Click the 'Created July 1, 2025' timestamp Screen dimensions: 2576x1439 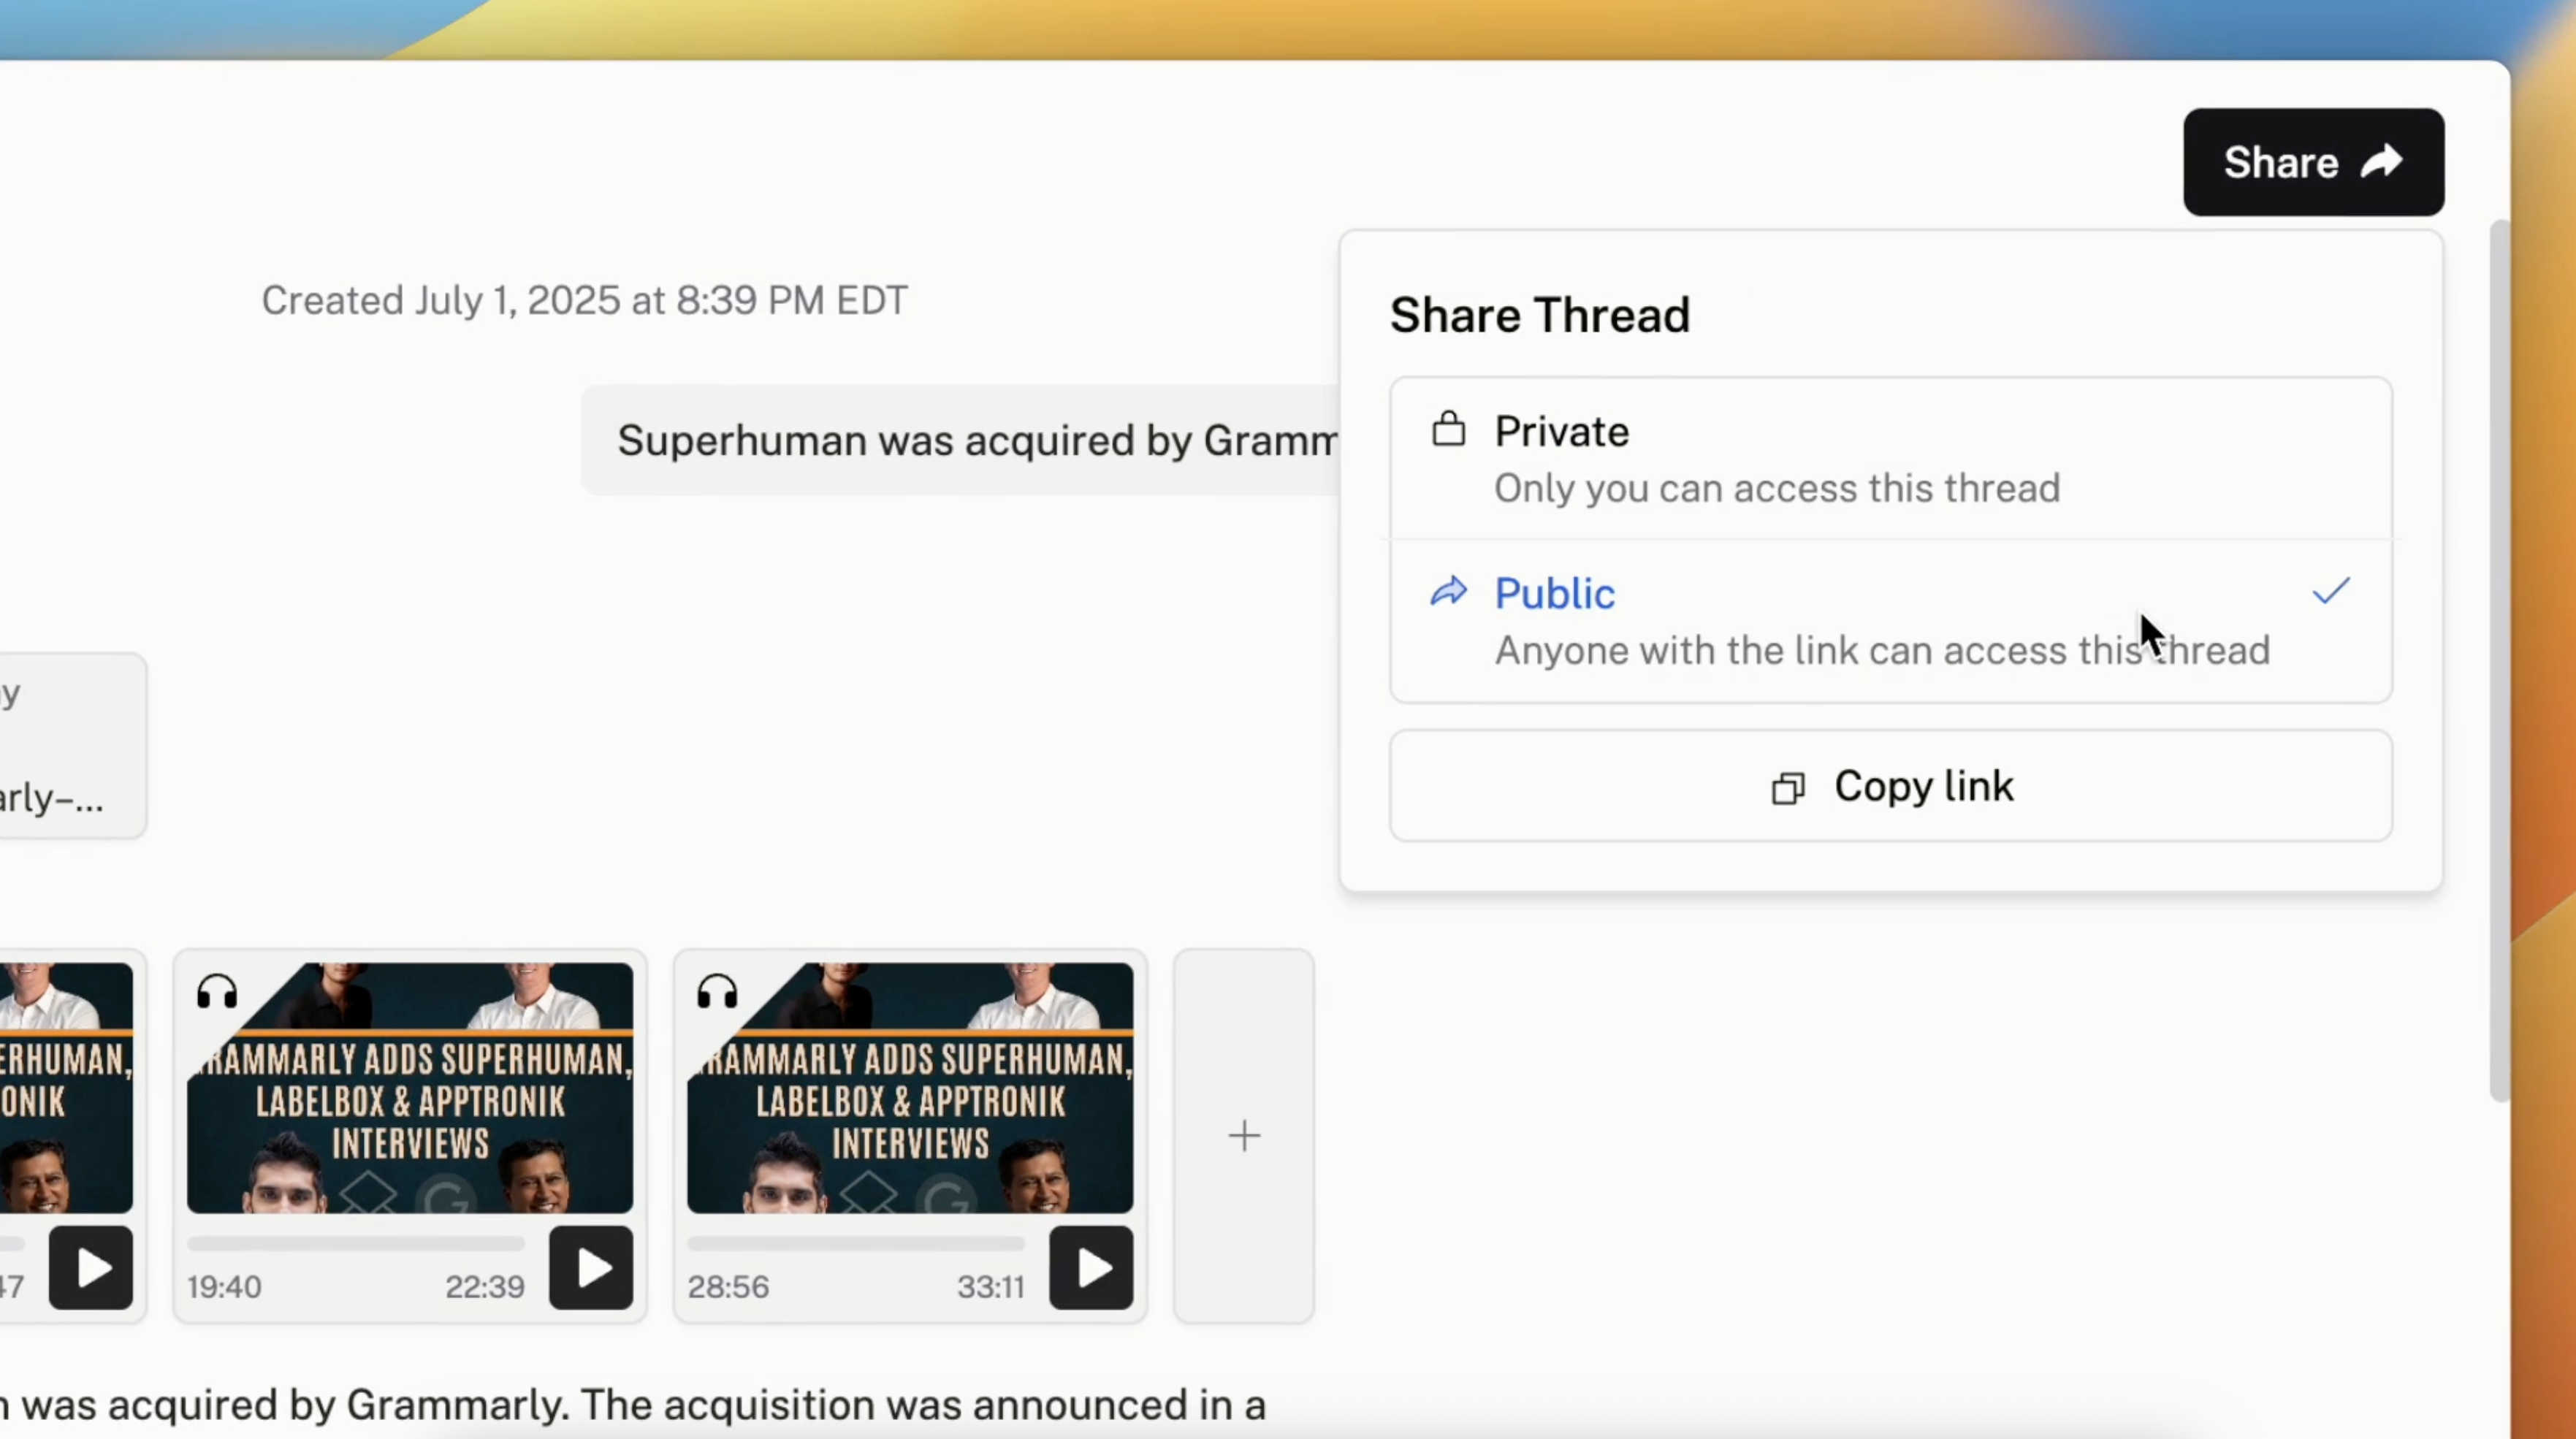584,300
